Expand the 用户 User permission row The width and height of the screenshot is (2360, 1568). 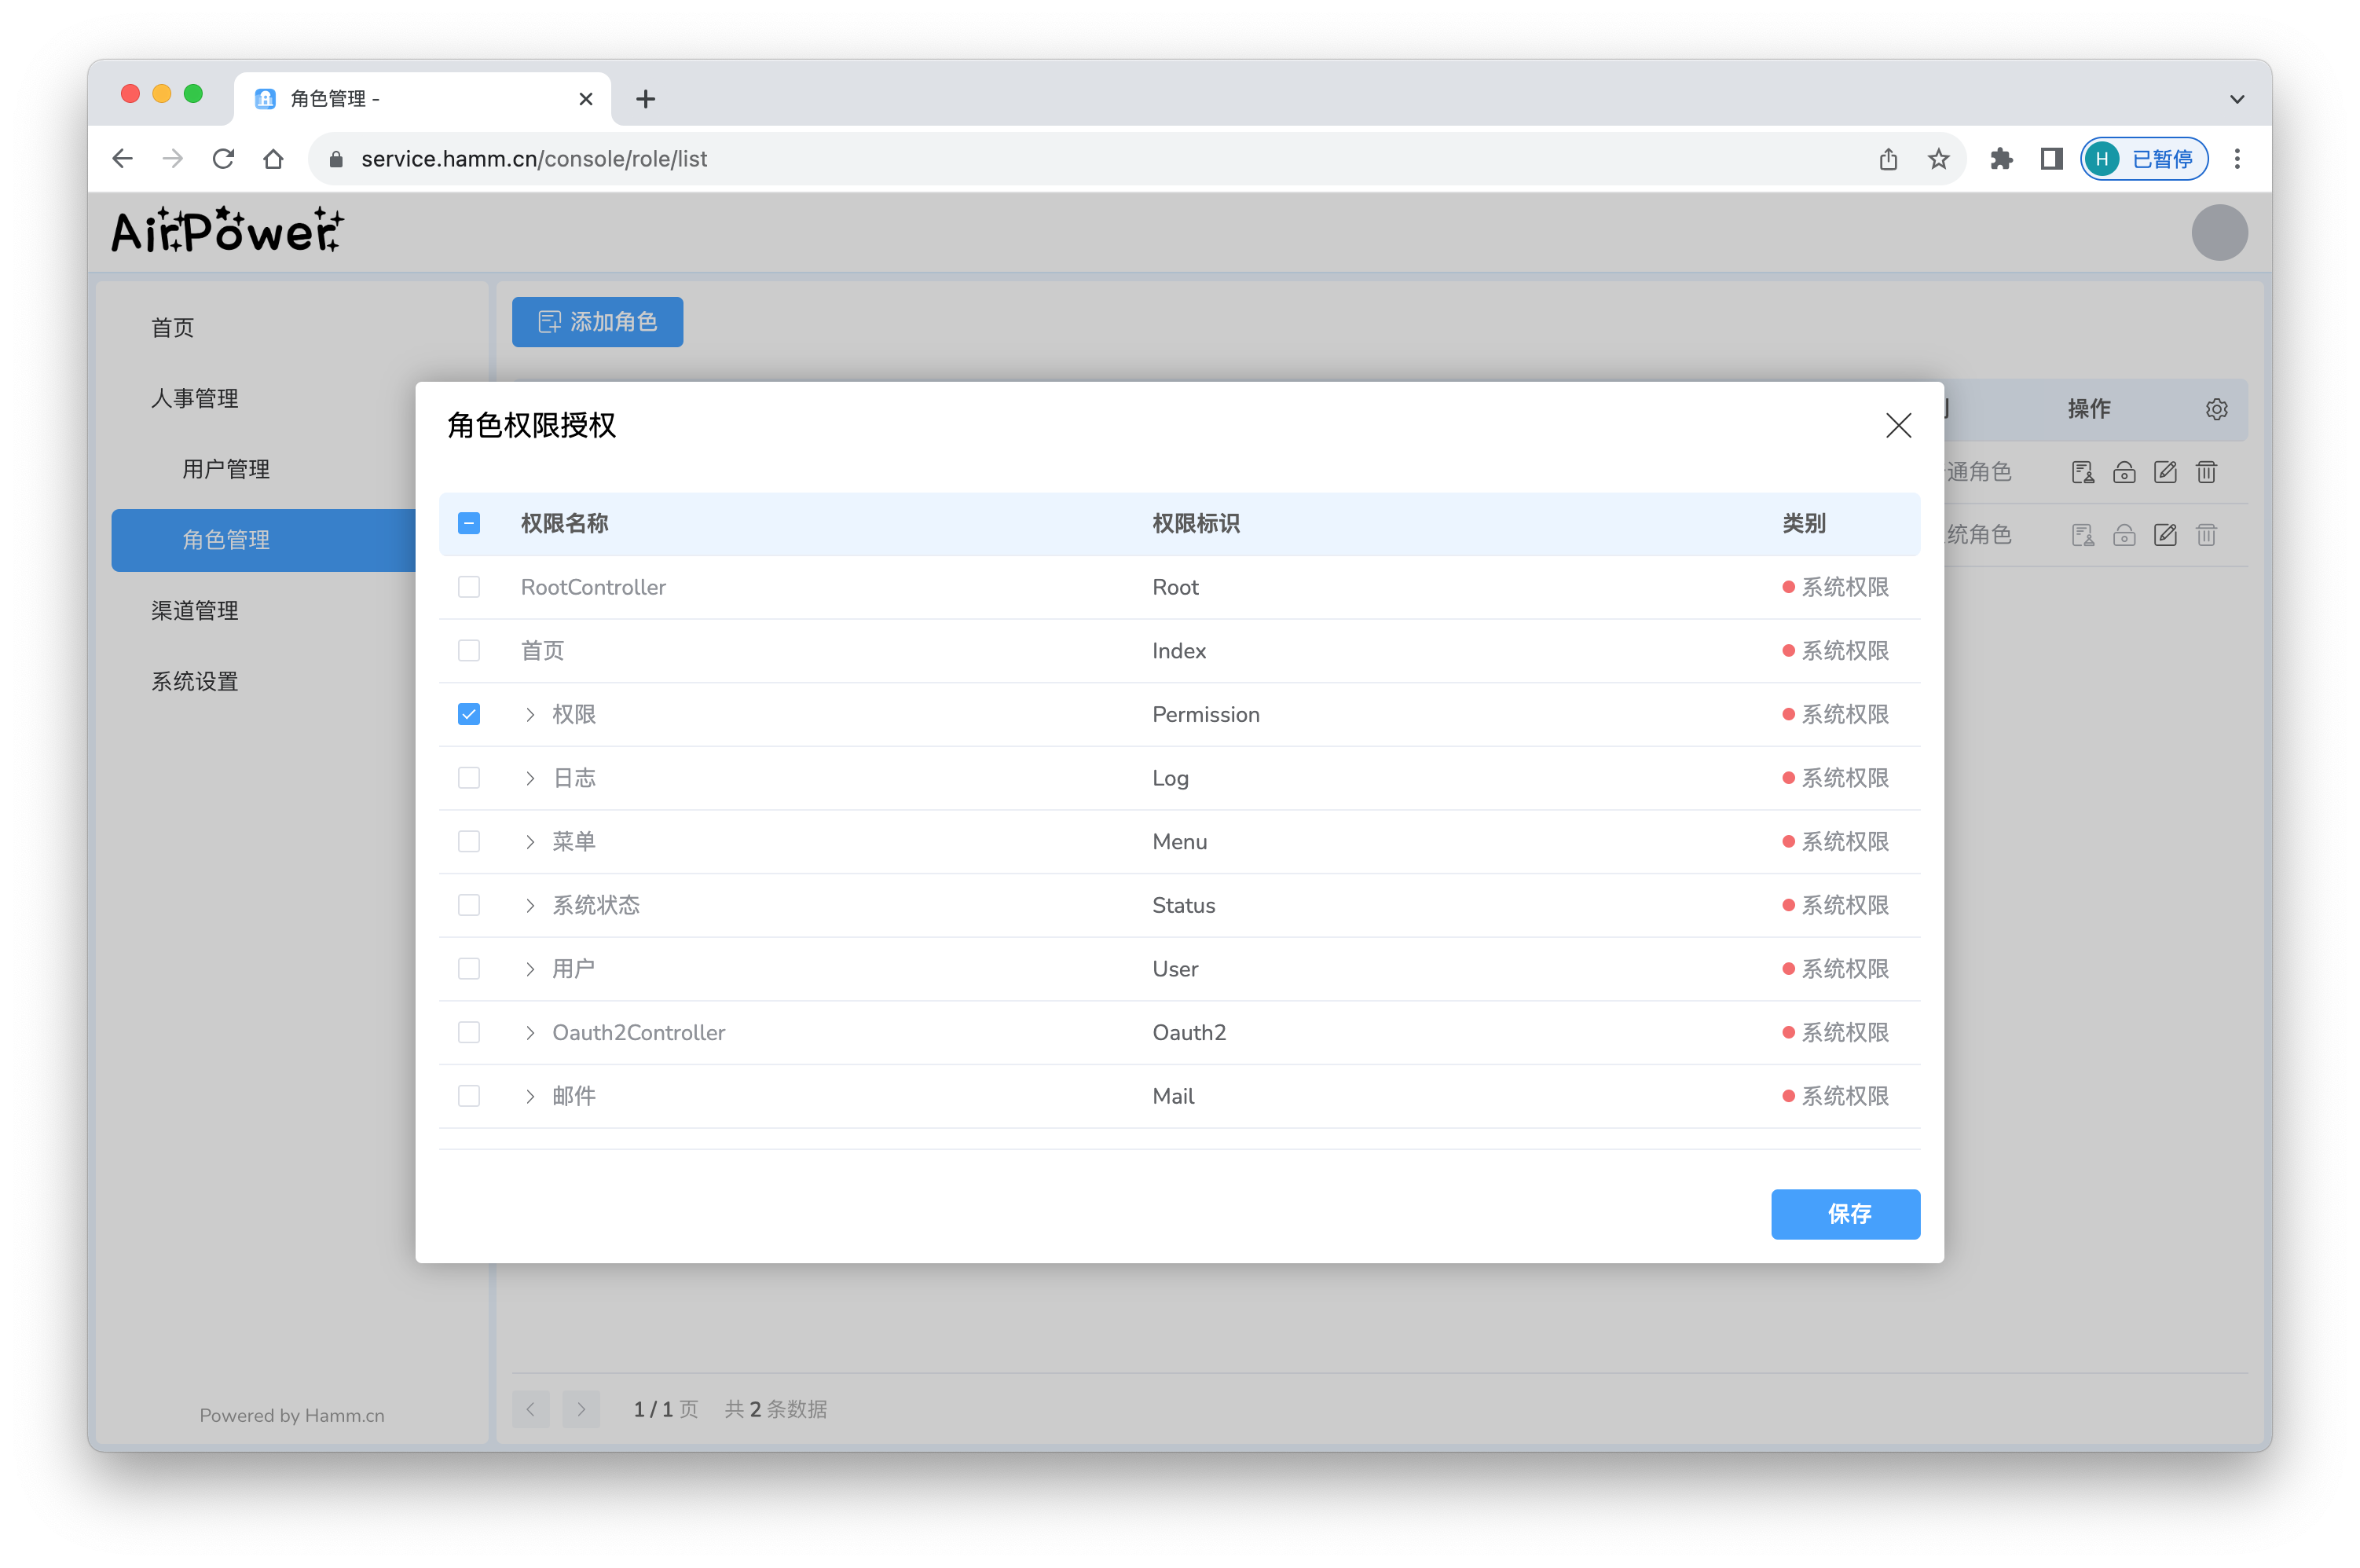click(x=530, y=969)
